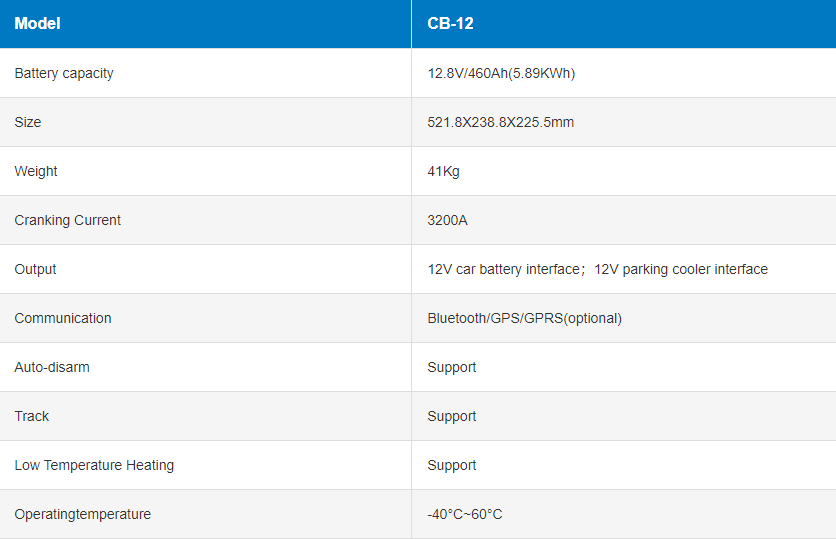Click the Communication row label
The height and width of the screenshot is (539, 836).
click(63, 318)
